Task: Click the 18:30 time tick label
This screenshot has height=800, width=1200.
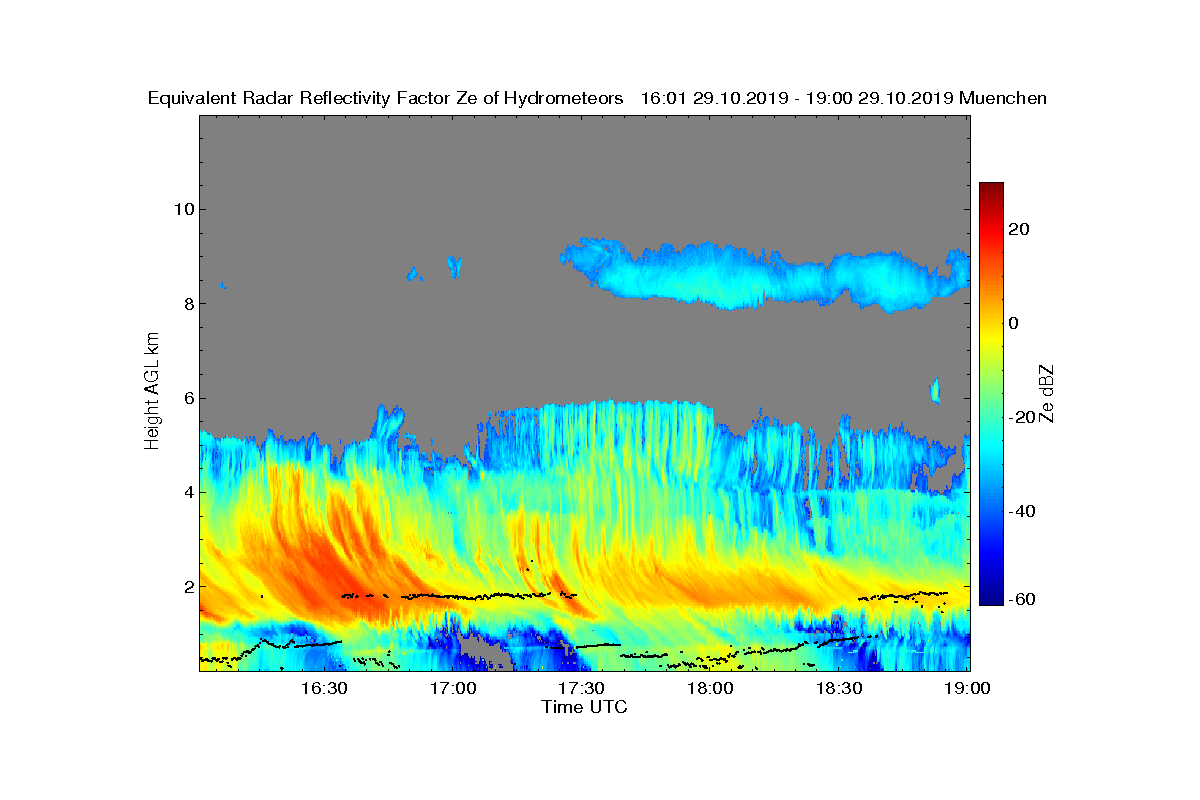Action: [x=839, y=688]
